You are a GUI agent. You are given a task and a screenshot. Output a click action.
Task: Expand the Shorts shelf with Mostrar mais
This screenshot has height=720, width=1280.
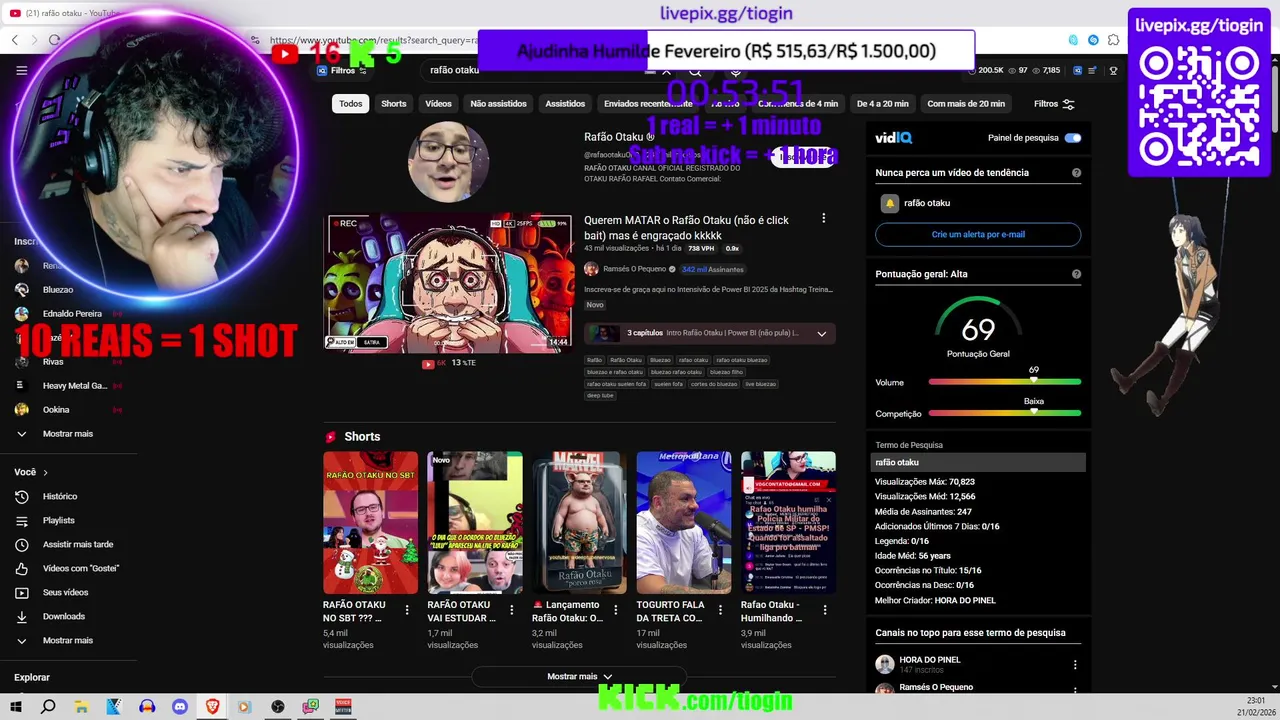point(579,677)
